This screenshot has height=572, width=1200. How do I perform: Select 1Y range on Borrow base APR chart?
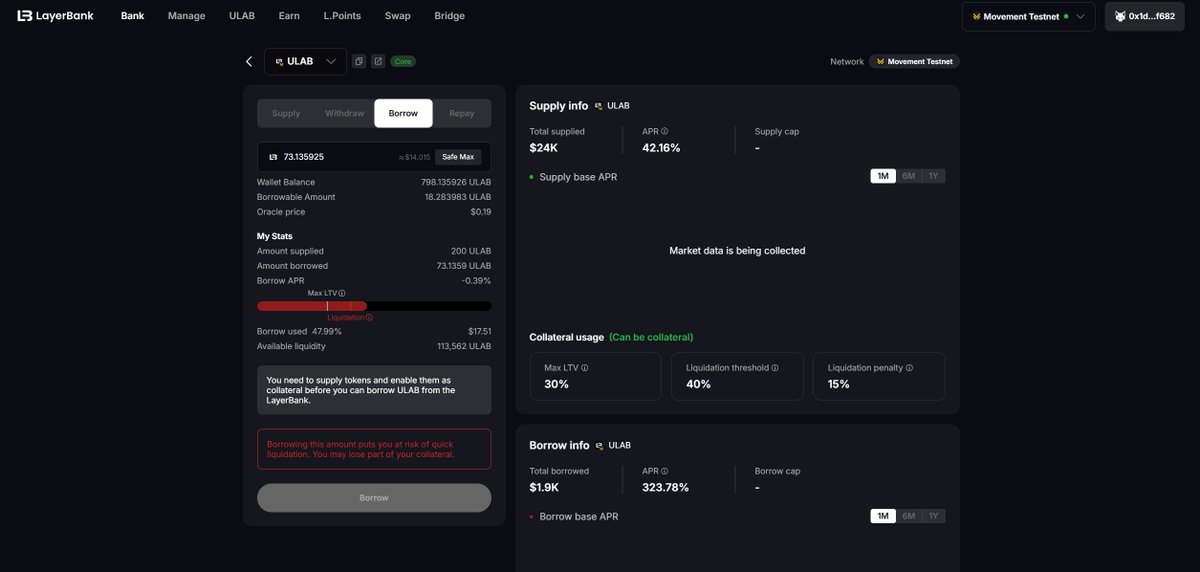[933, 516]
